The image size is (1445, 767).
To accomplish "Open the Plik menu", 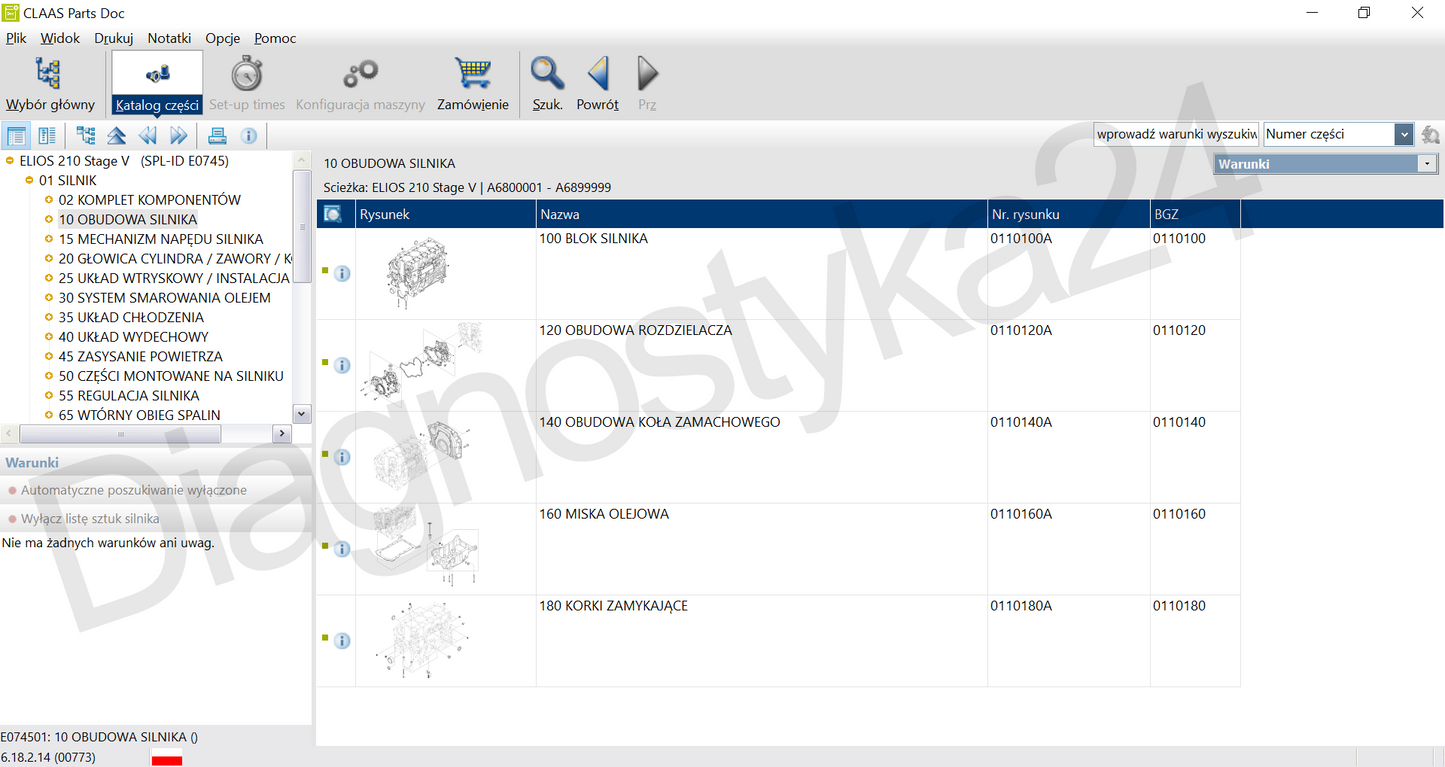I will click(16, 38).
